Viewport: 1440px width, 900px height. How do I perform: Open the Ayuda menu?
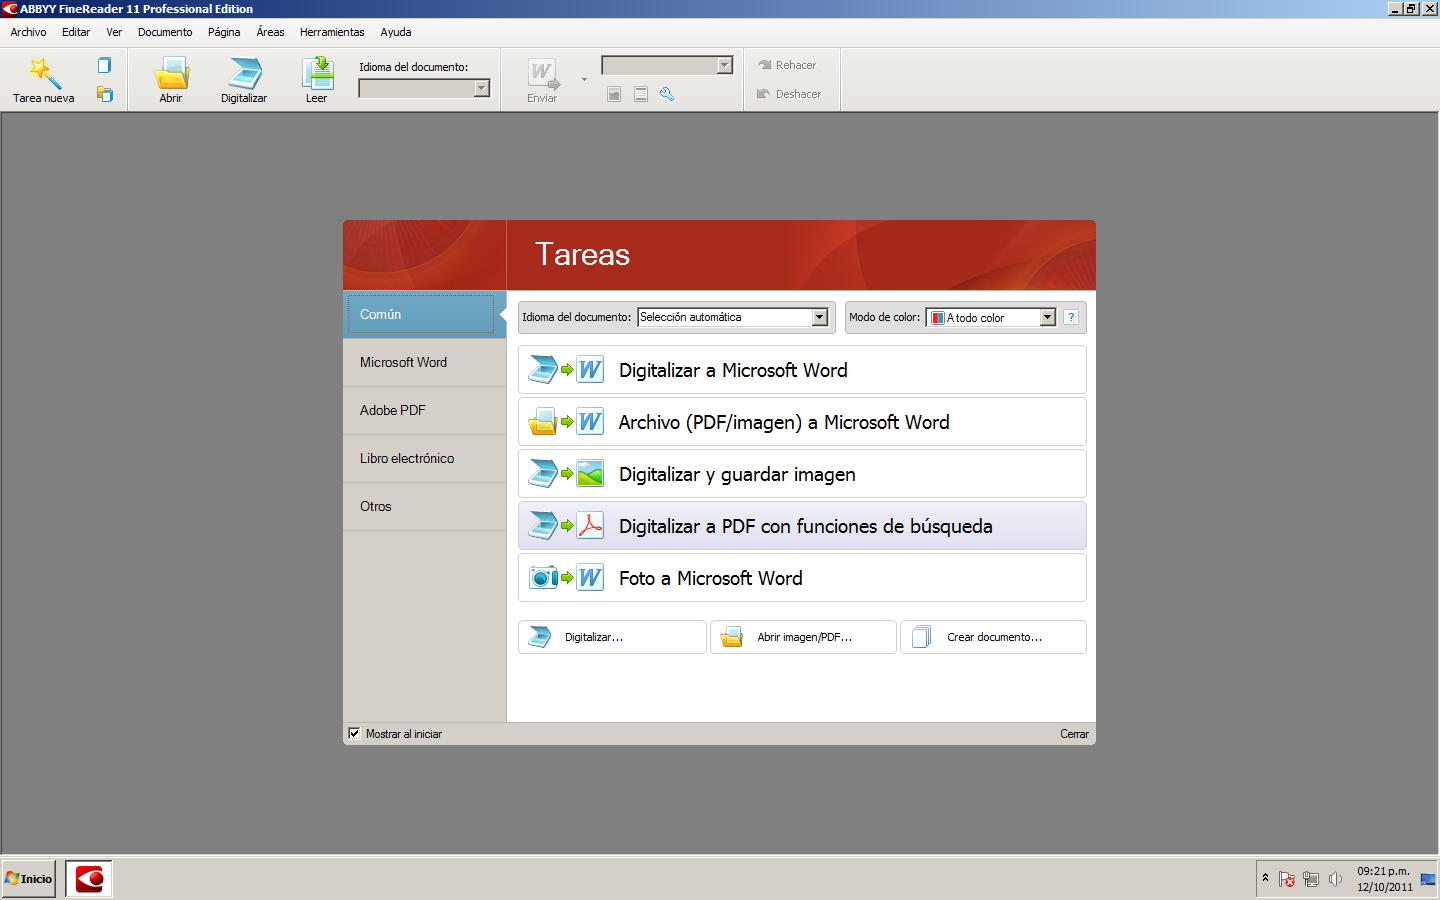pos(396,32)
